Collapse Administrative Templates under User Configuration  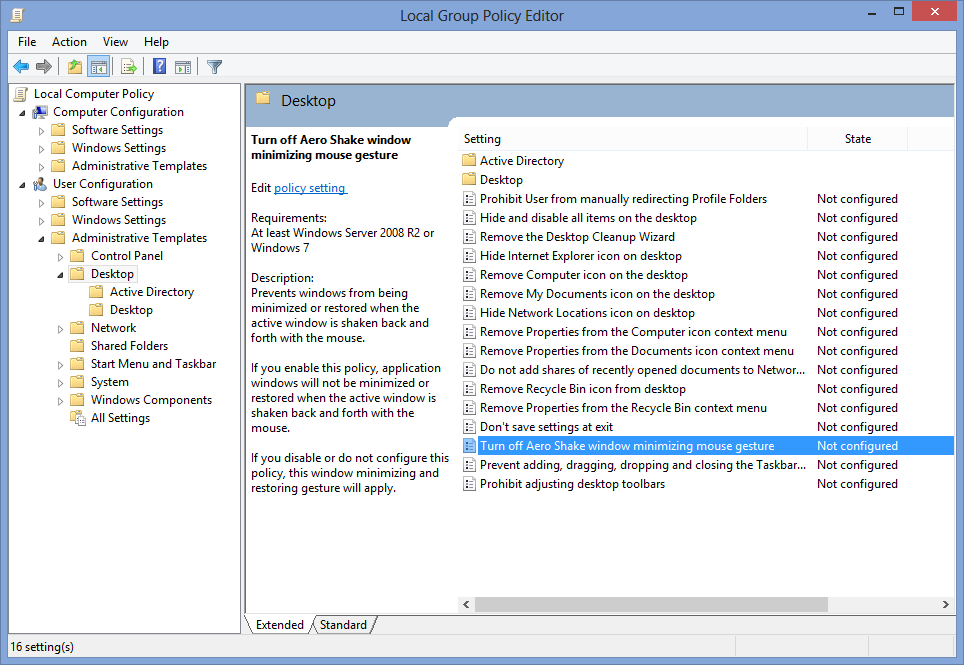click(x=41, y=239)
